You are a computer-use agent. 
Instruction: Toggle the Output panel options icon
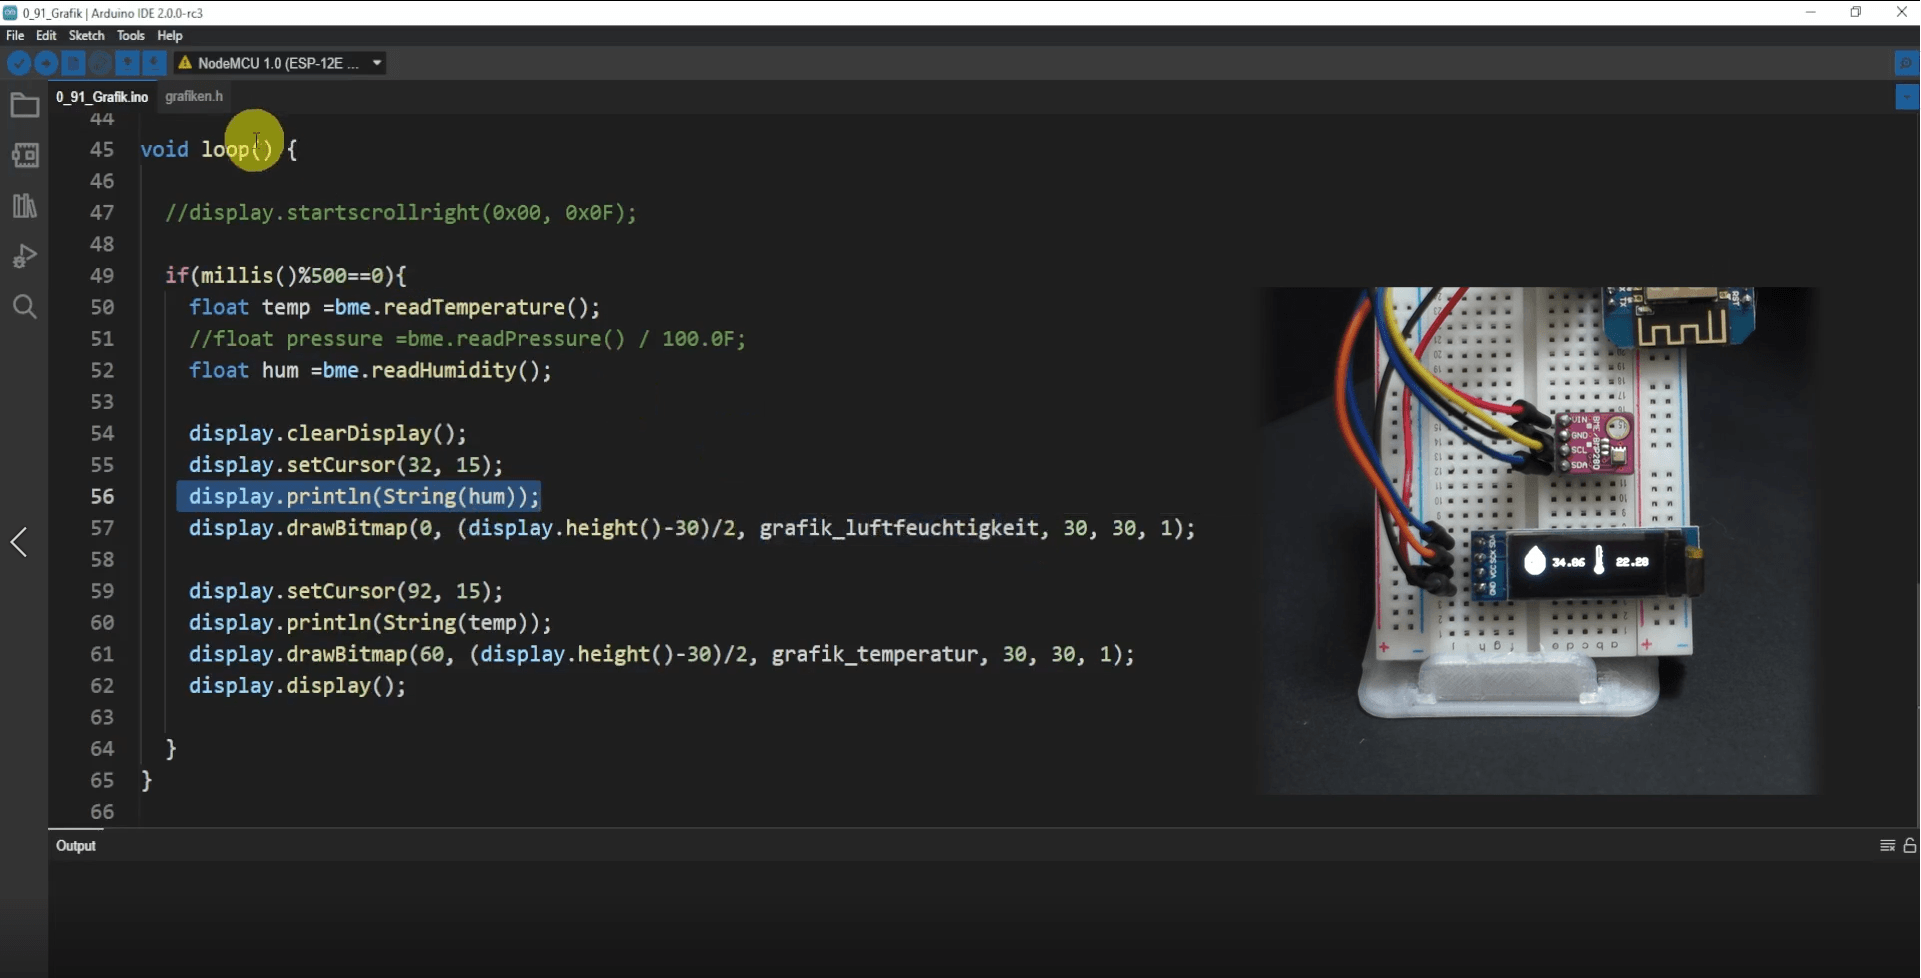pyautogui.click(x=1888, y=845)
